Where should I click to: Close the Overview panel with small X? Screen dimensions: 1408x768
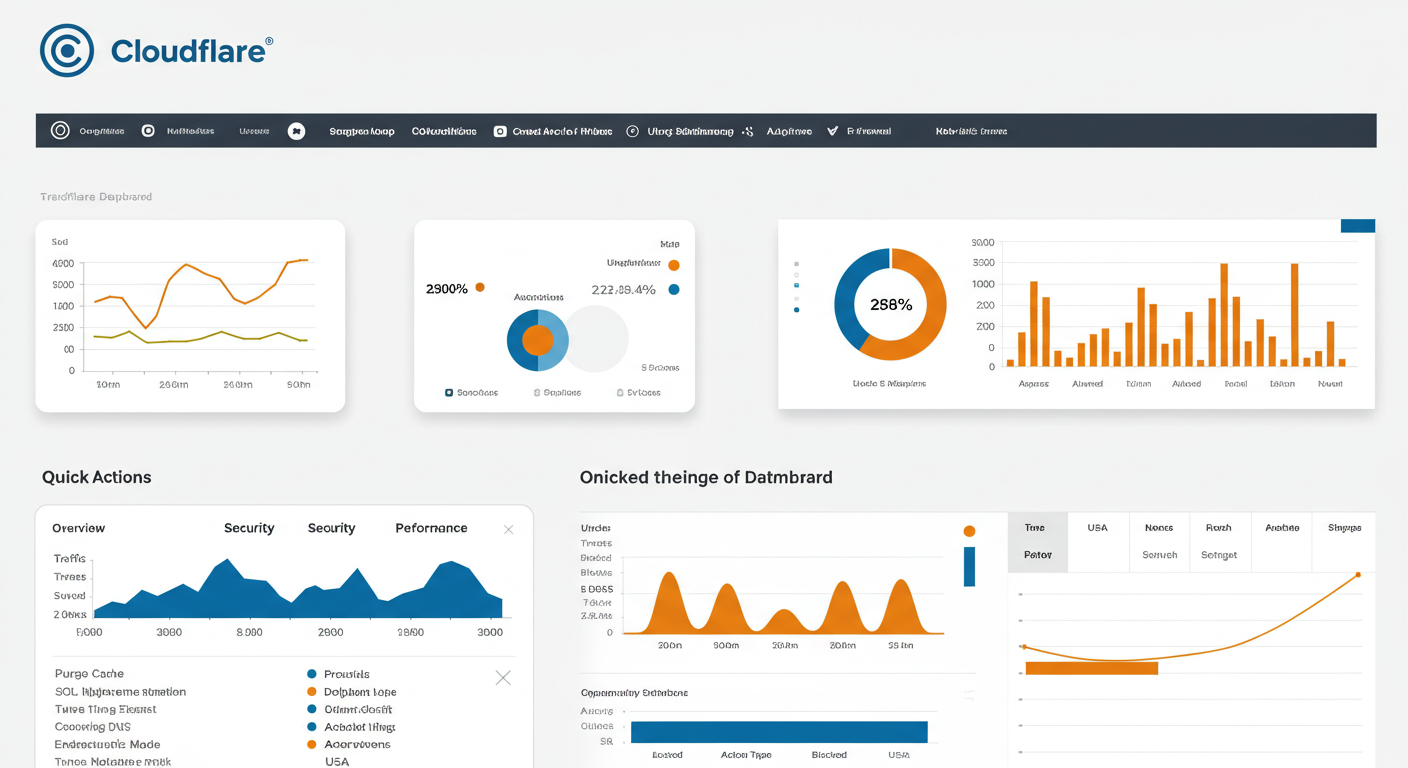[508, 529]
